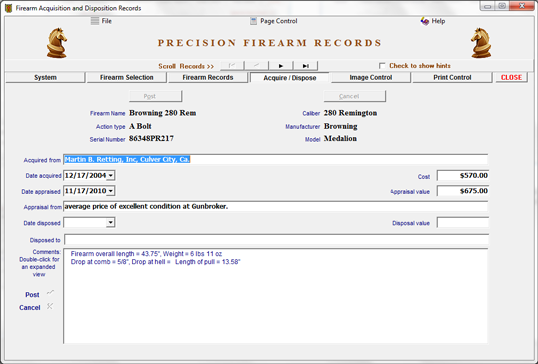538x364 pixels.
Task: Click the Page Control document icon
Action: [x=253, y=21]
